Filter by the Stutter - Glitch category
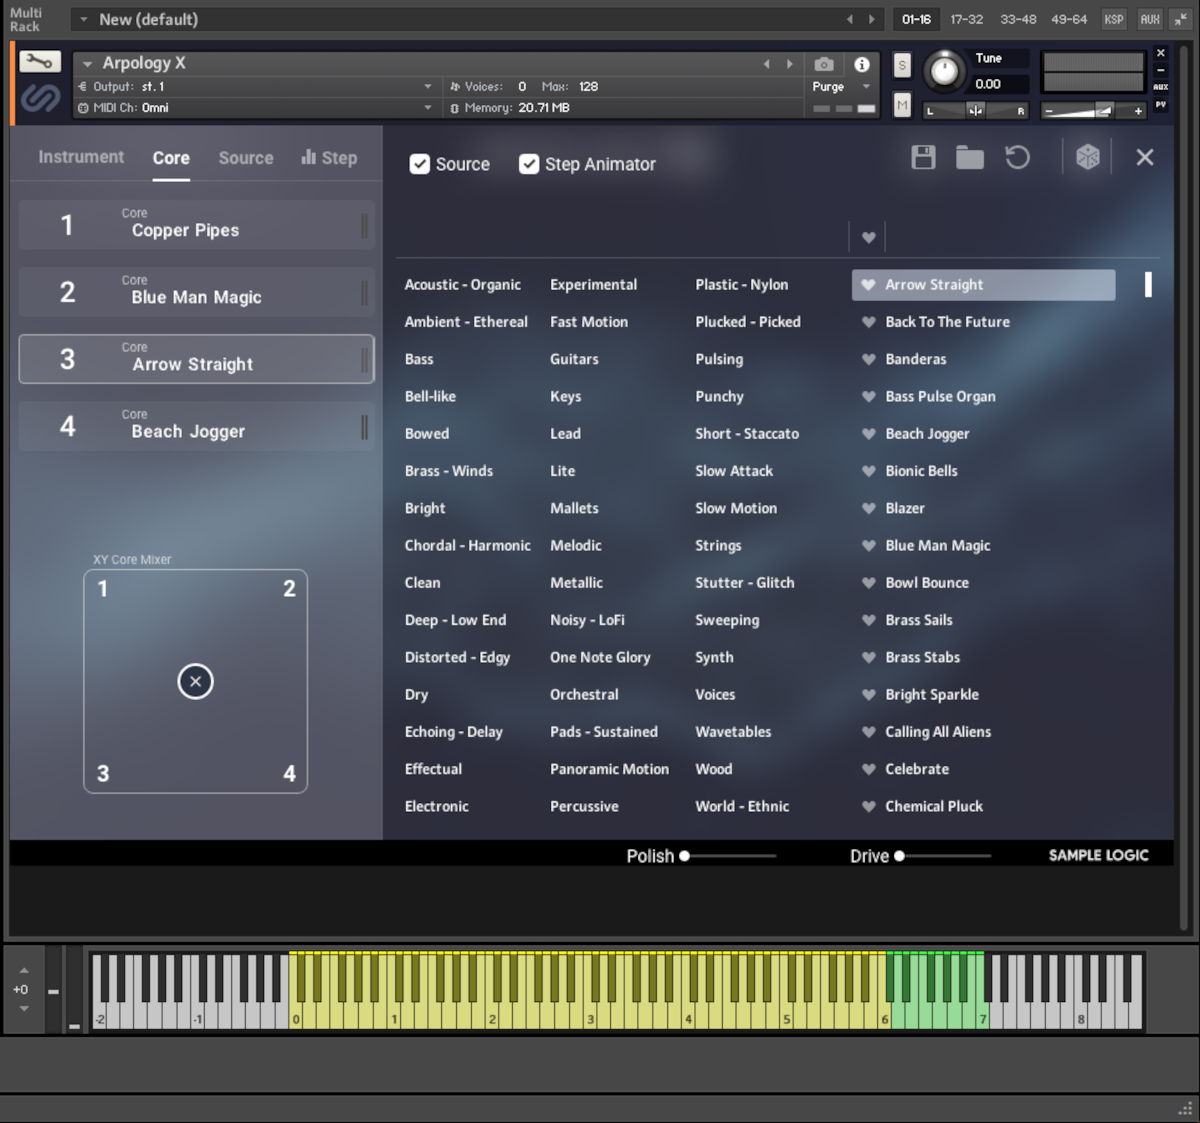This screenshot has height=1123, width=1200. pyautogui.click(x=745, y=583)
